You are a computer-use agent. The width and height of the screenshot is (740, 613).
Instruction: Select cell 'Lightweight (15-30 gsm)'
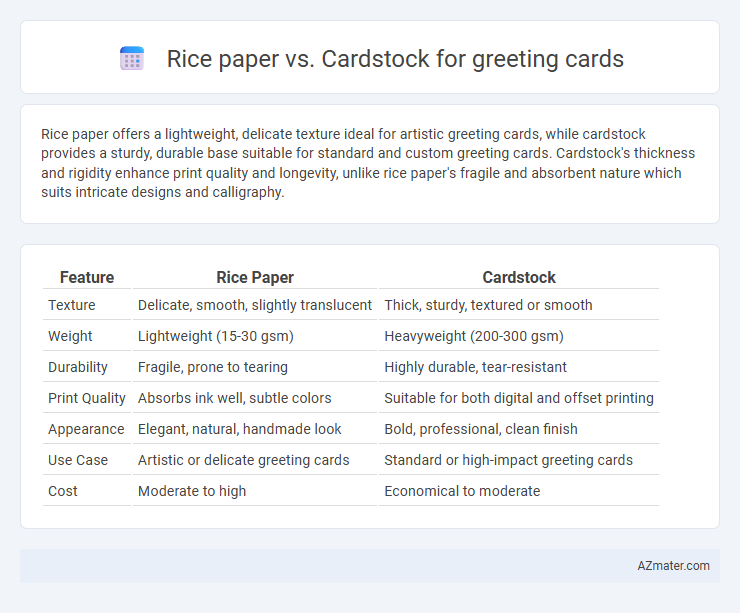(255, 336)
